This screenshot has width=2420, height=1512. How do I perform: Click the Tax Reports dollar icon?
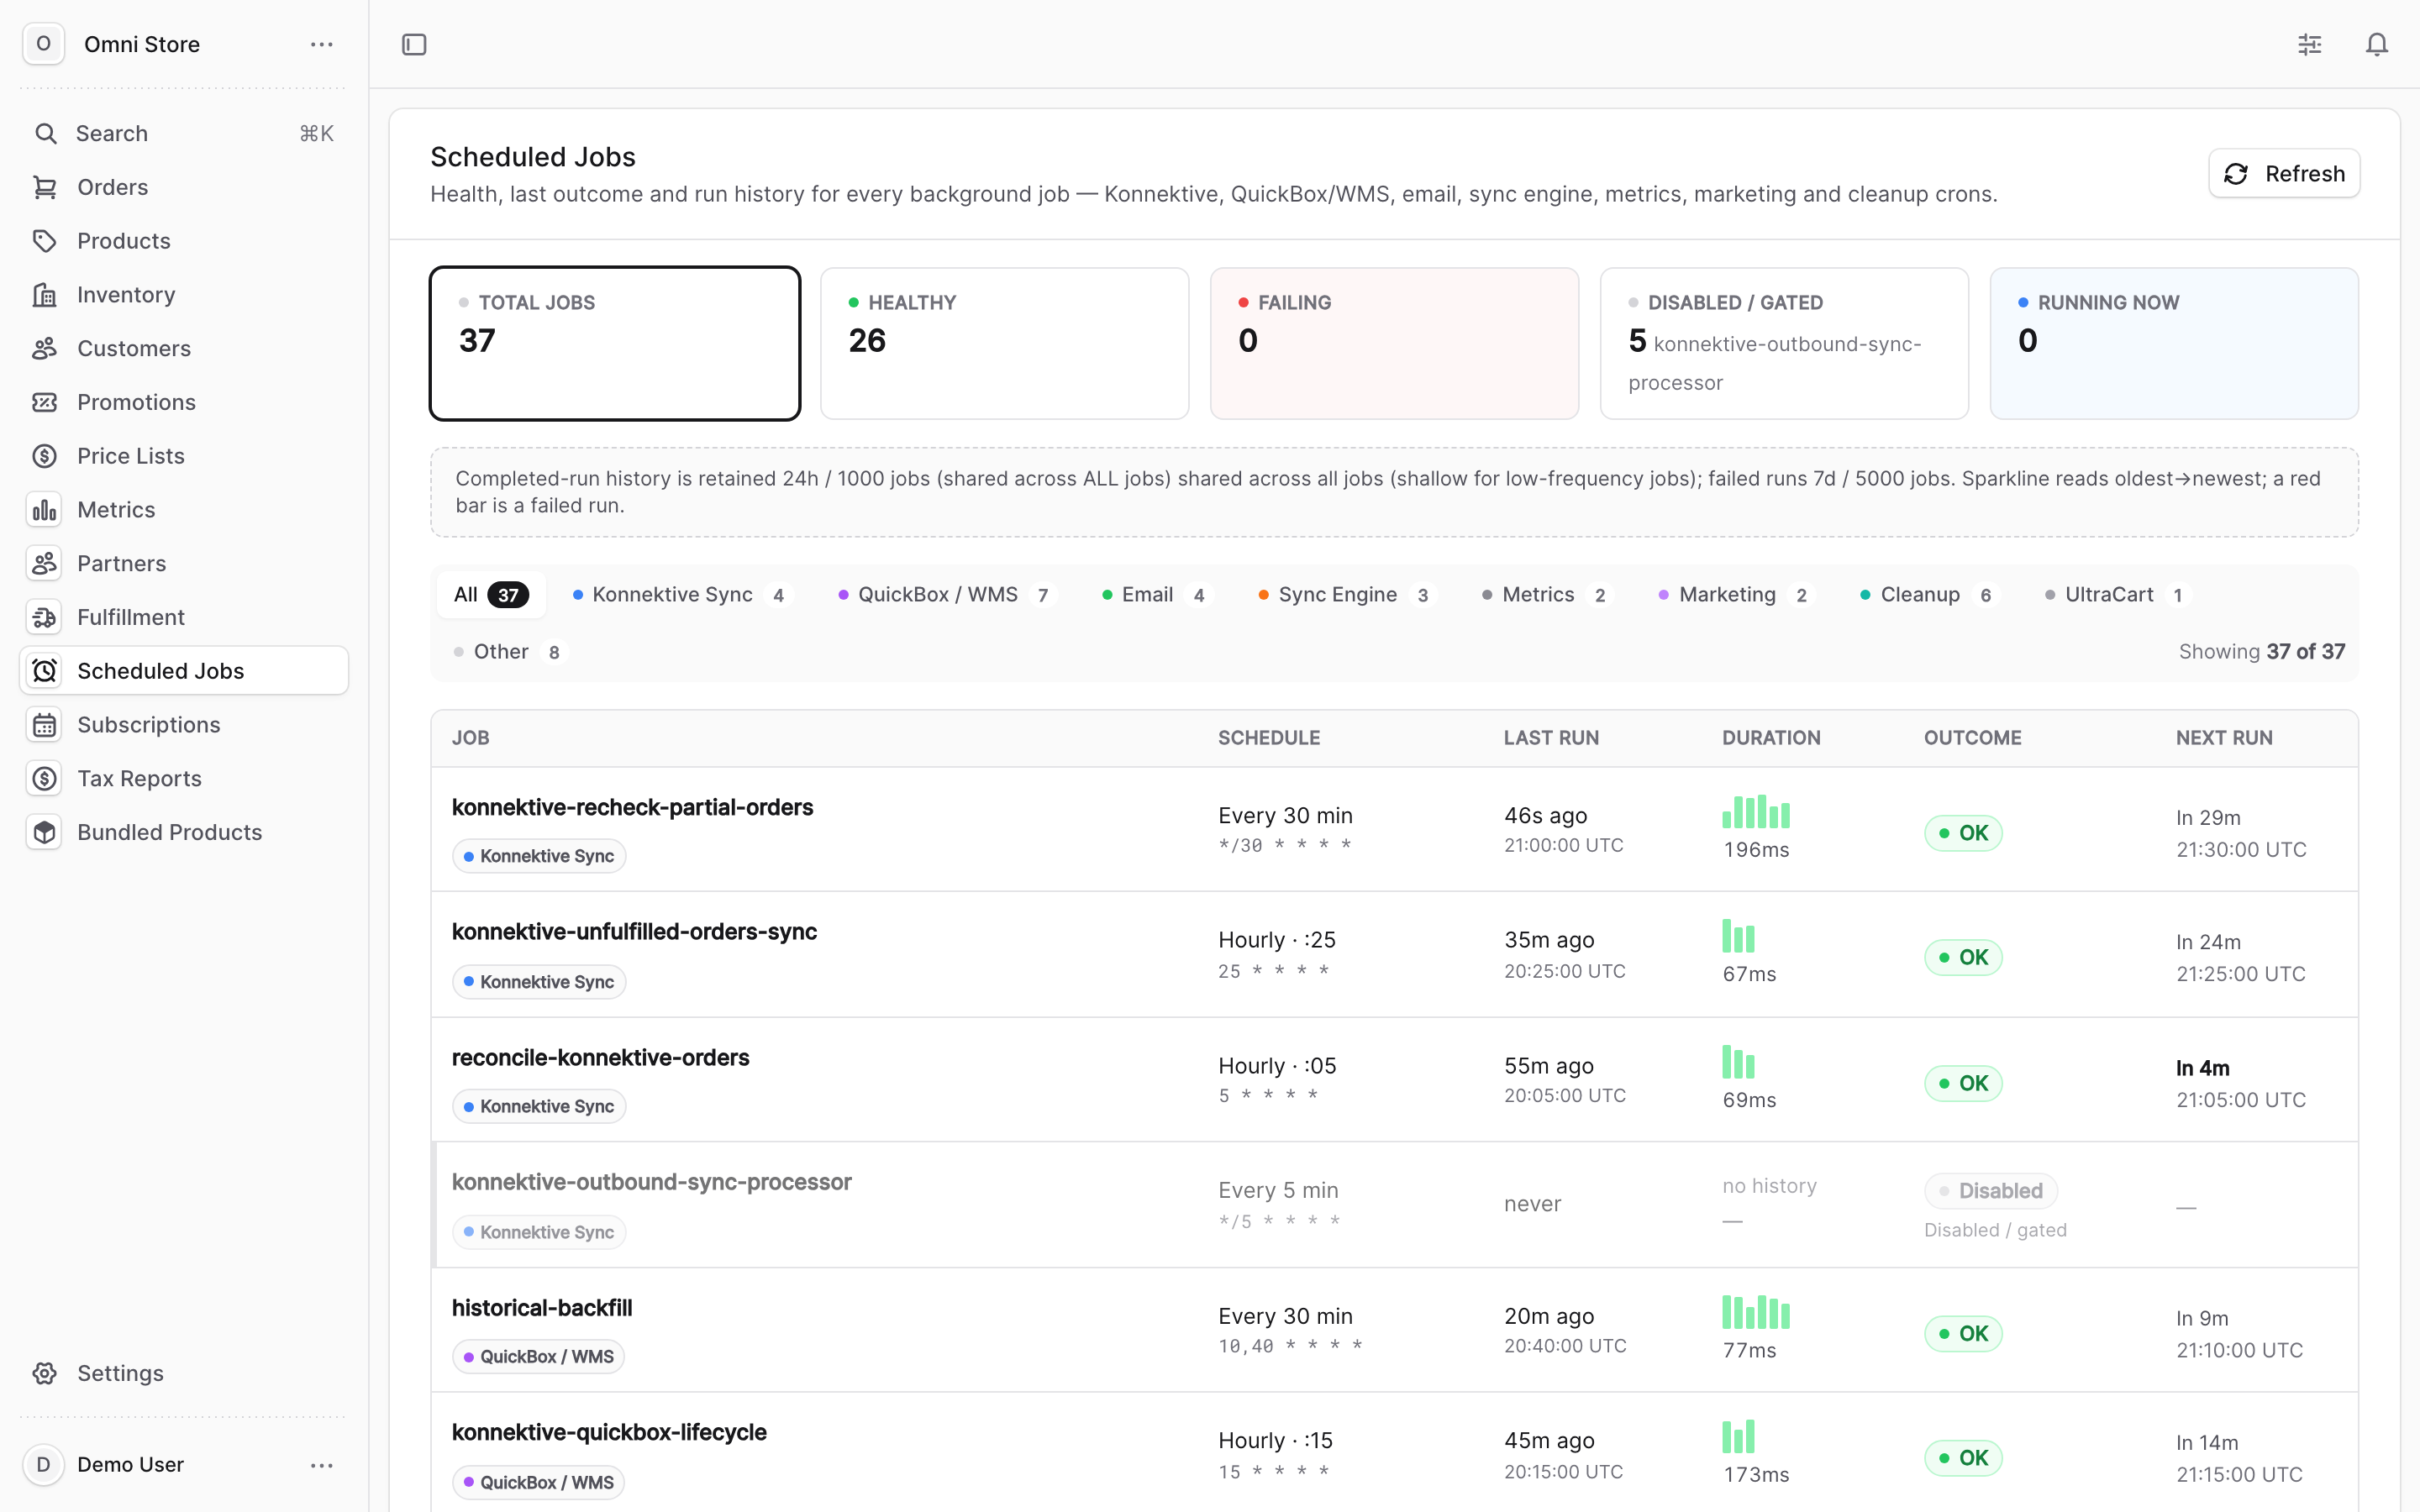point(45,779)
